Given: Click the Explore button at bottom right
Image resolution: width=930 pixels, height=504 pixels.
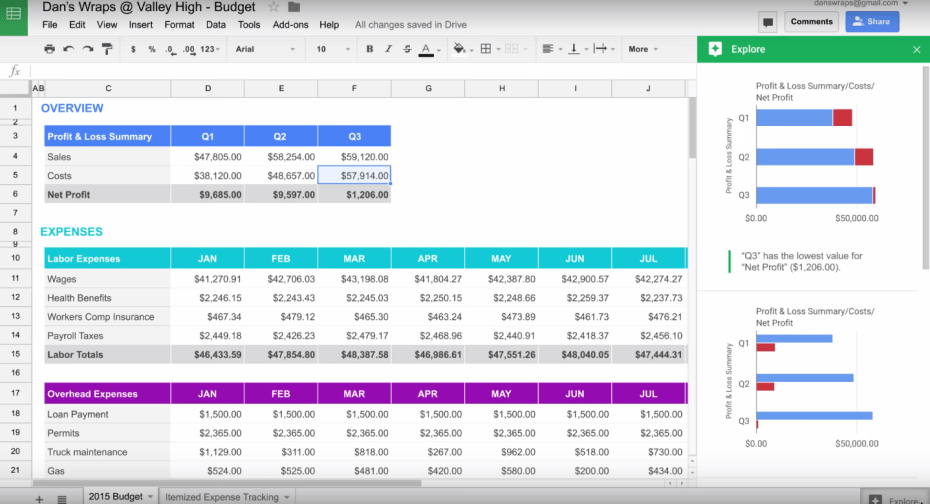Looking at the screenshot, I should tap(894, 499).
